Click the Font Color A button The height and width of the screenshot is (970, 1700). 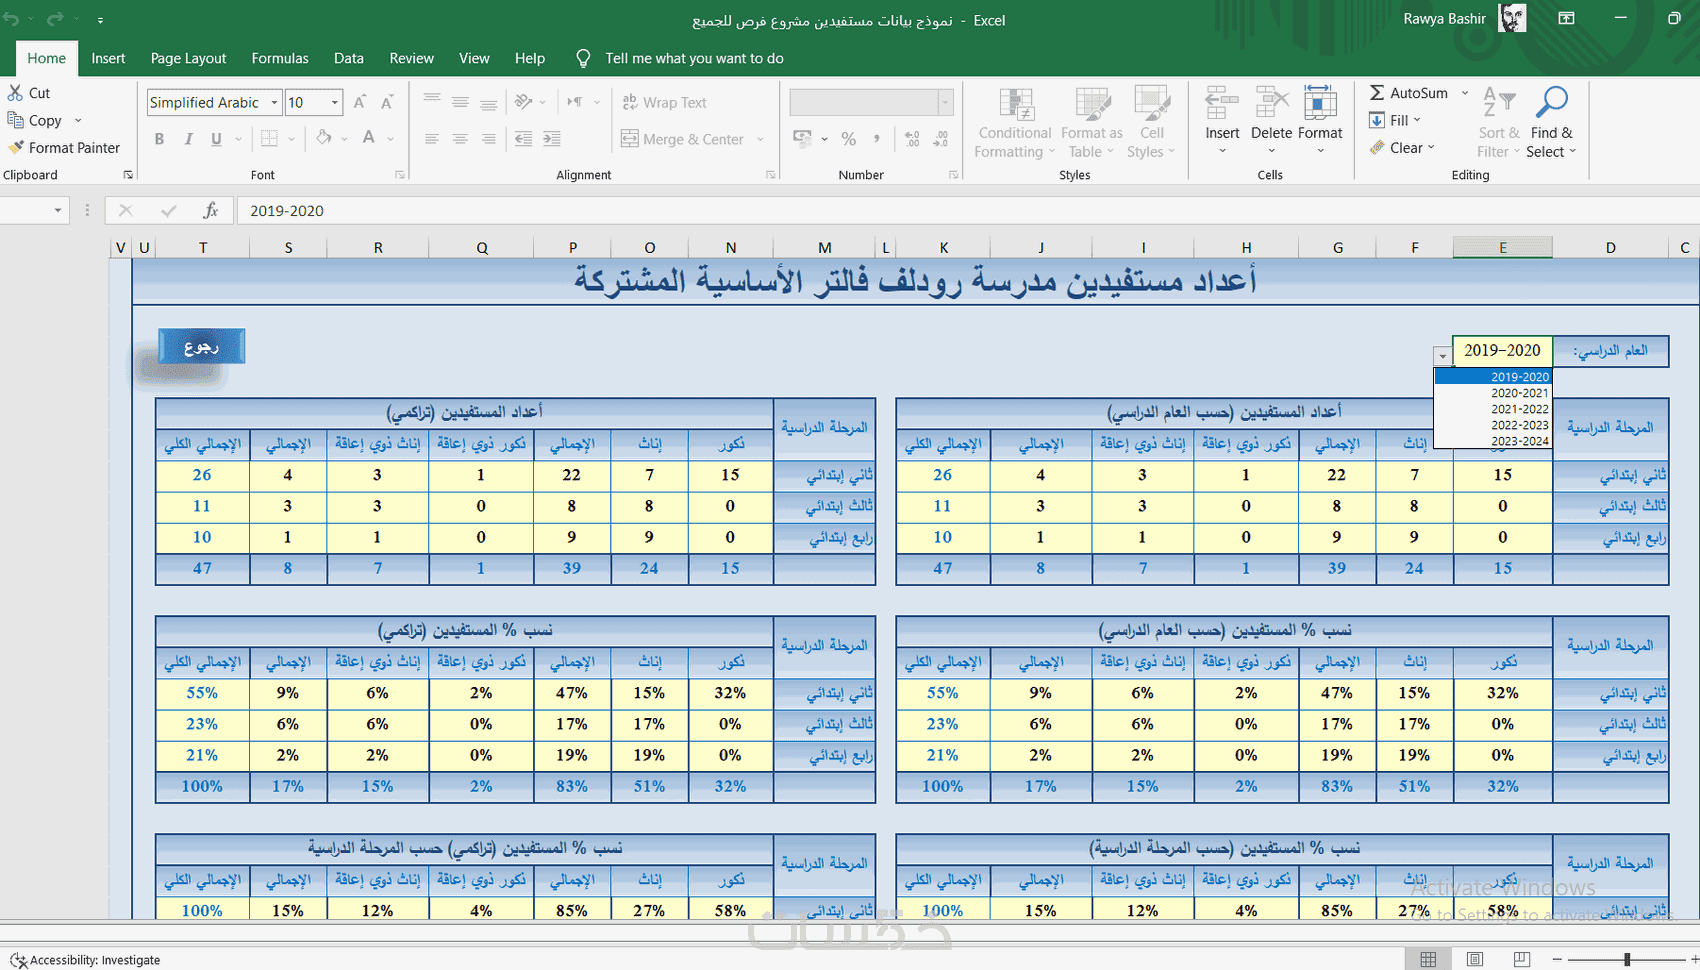[x=369, y=138]
